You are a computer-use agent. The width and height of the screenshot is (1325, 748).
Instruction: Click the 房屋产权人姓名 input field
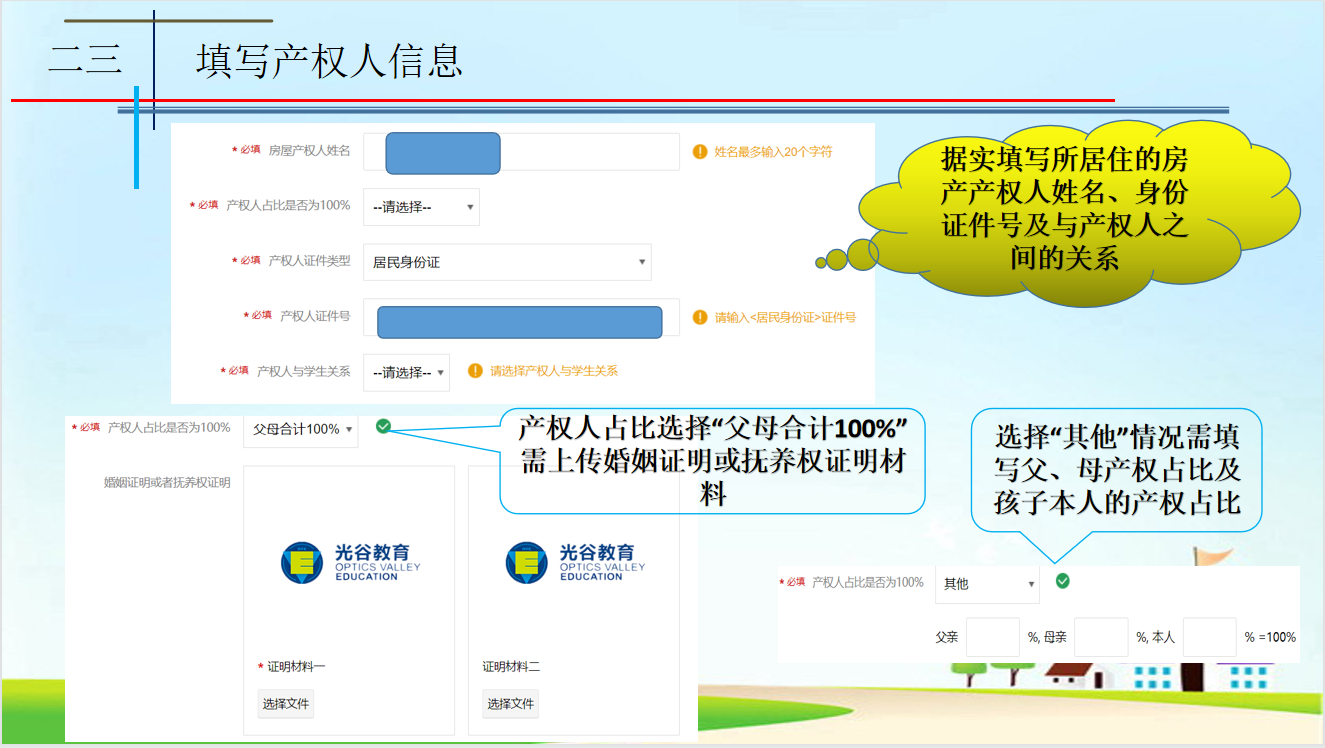pyautogui.click(x=520, y=152)
